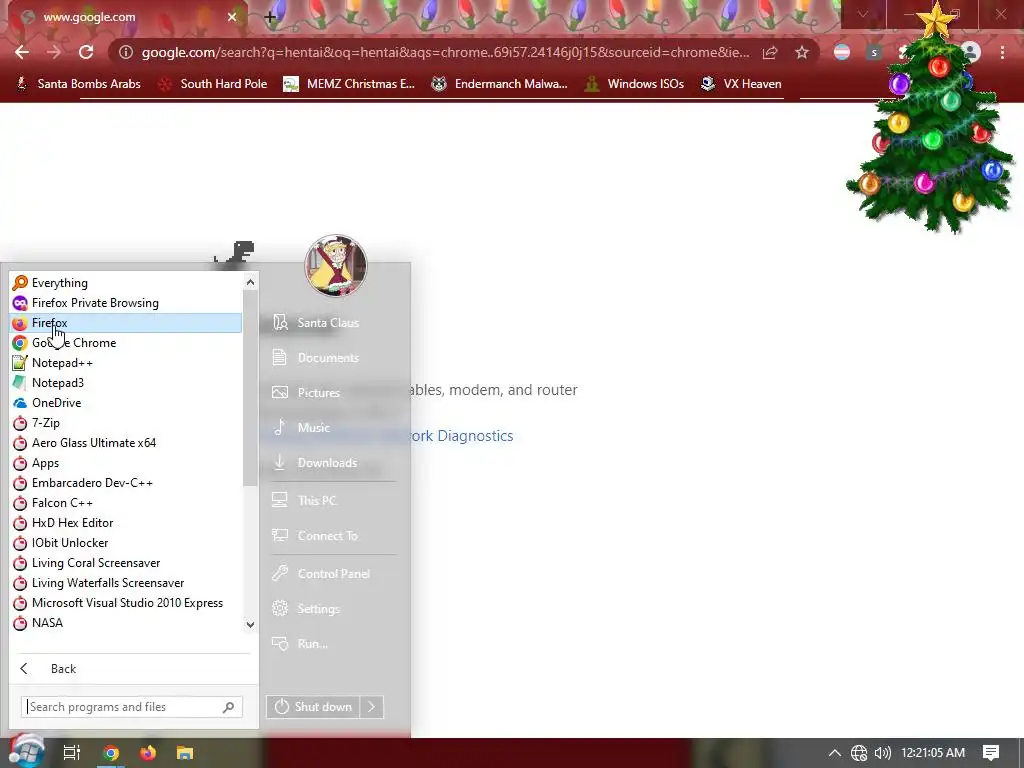Open the Windows ISOs bookmark
Image resolution: width=1024 pixels, height=768 pixels.
click(634, 84)
